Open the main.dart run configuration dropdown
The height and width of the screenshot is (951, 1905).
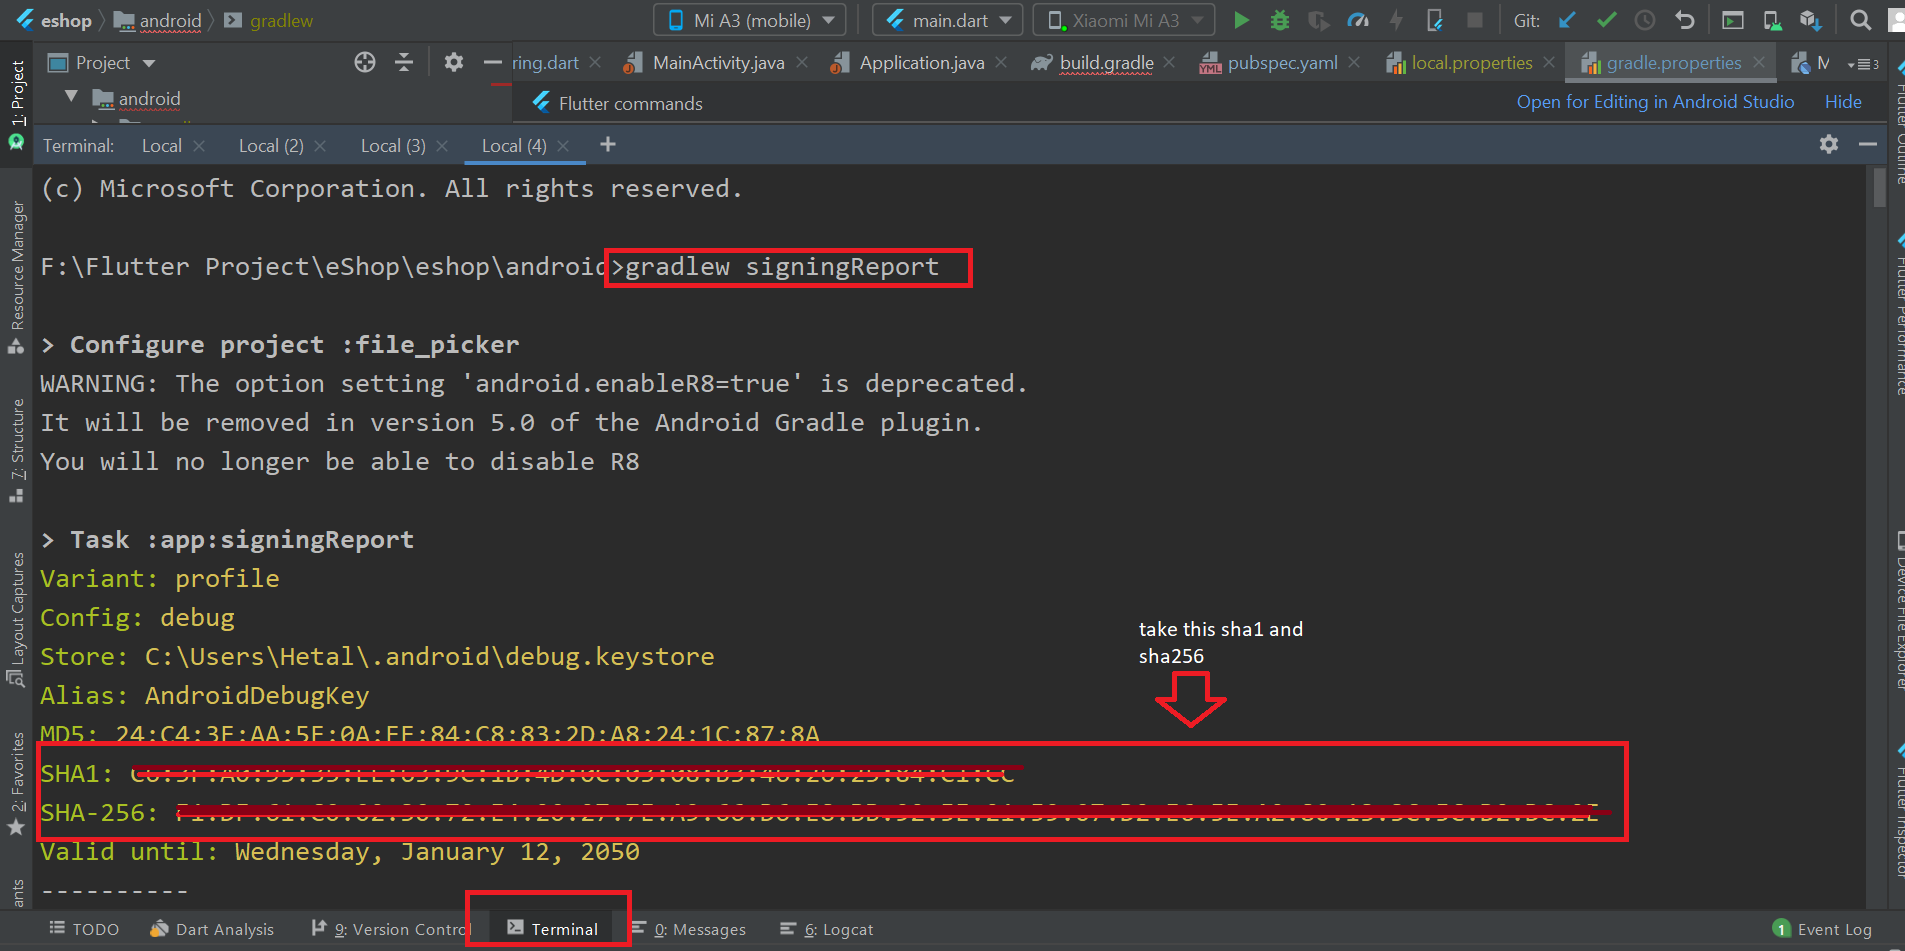coord(948,20)
